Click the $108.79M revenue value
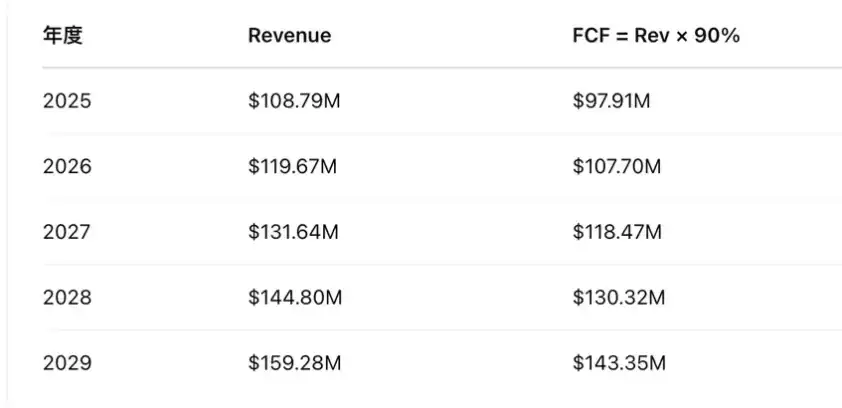842x408 pixels. click(294, 101)
